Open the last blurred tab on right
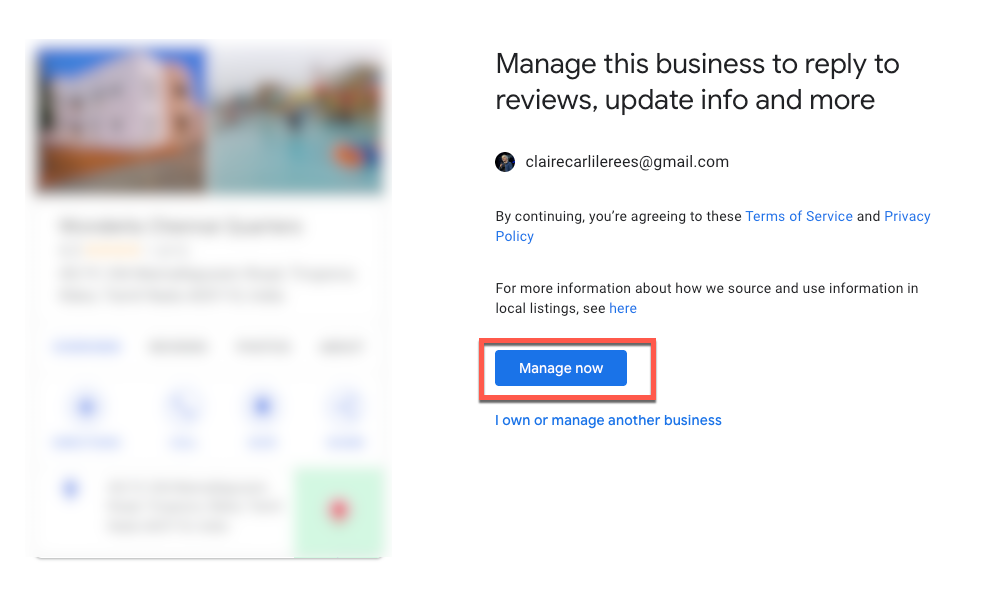 coord(340,347)
